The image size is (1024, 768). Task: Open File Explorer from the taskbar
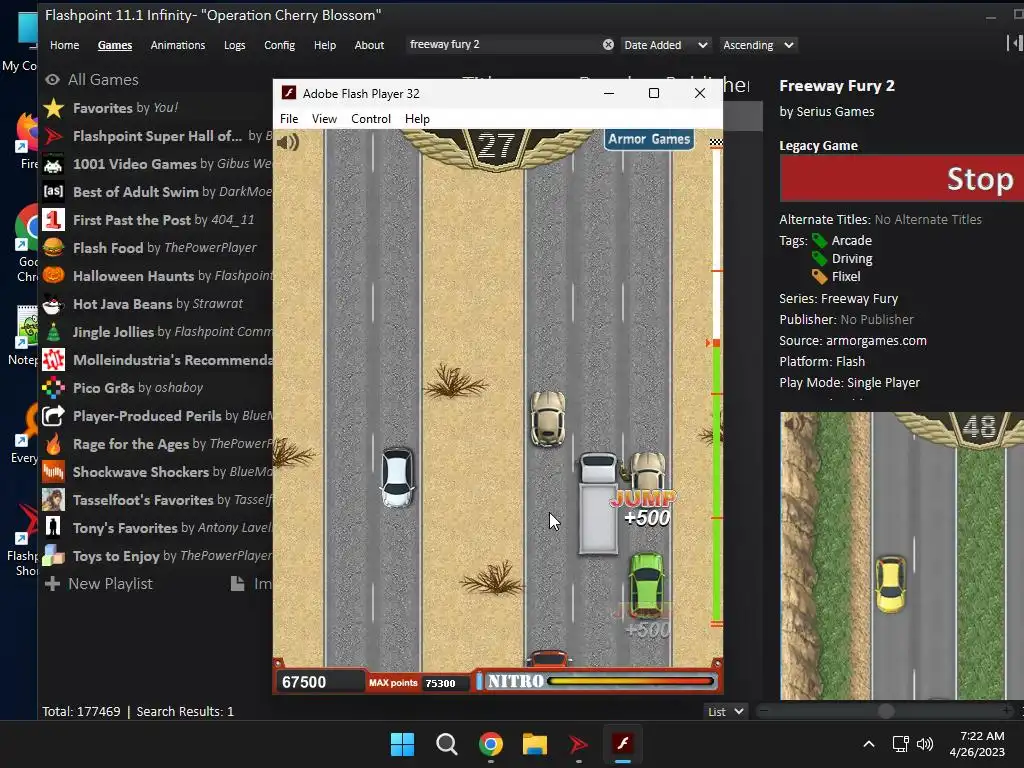[534, 744]
